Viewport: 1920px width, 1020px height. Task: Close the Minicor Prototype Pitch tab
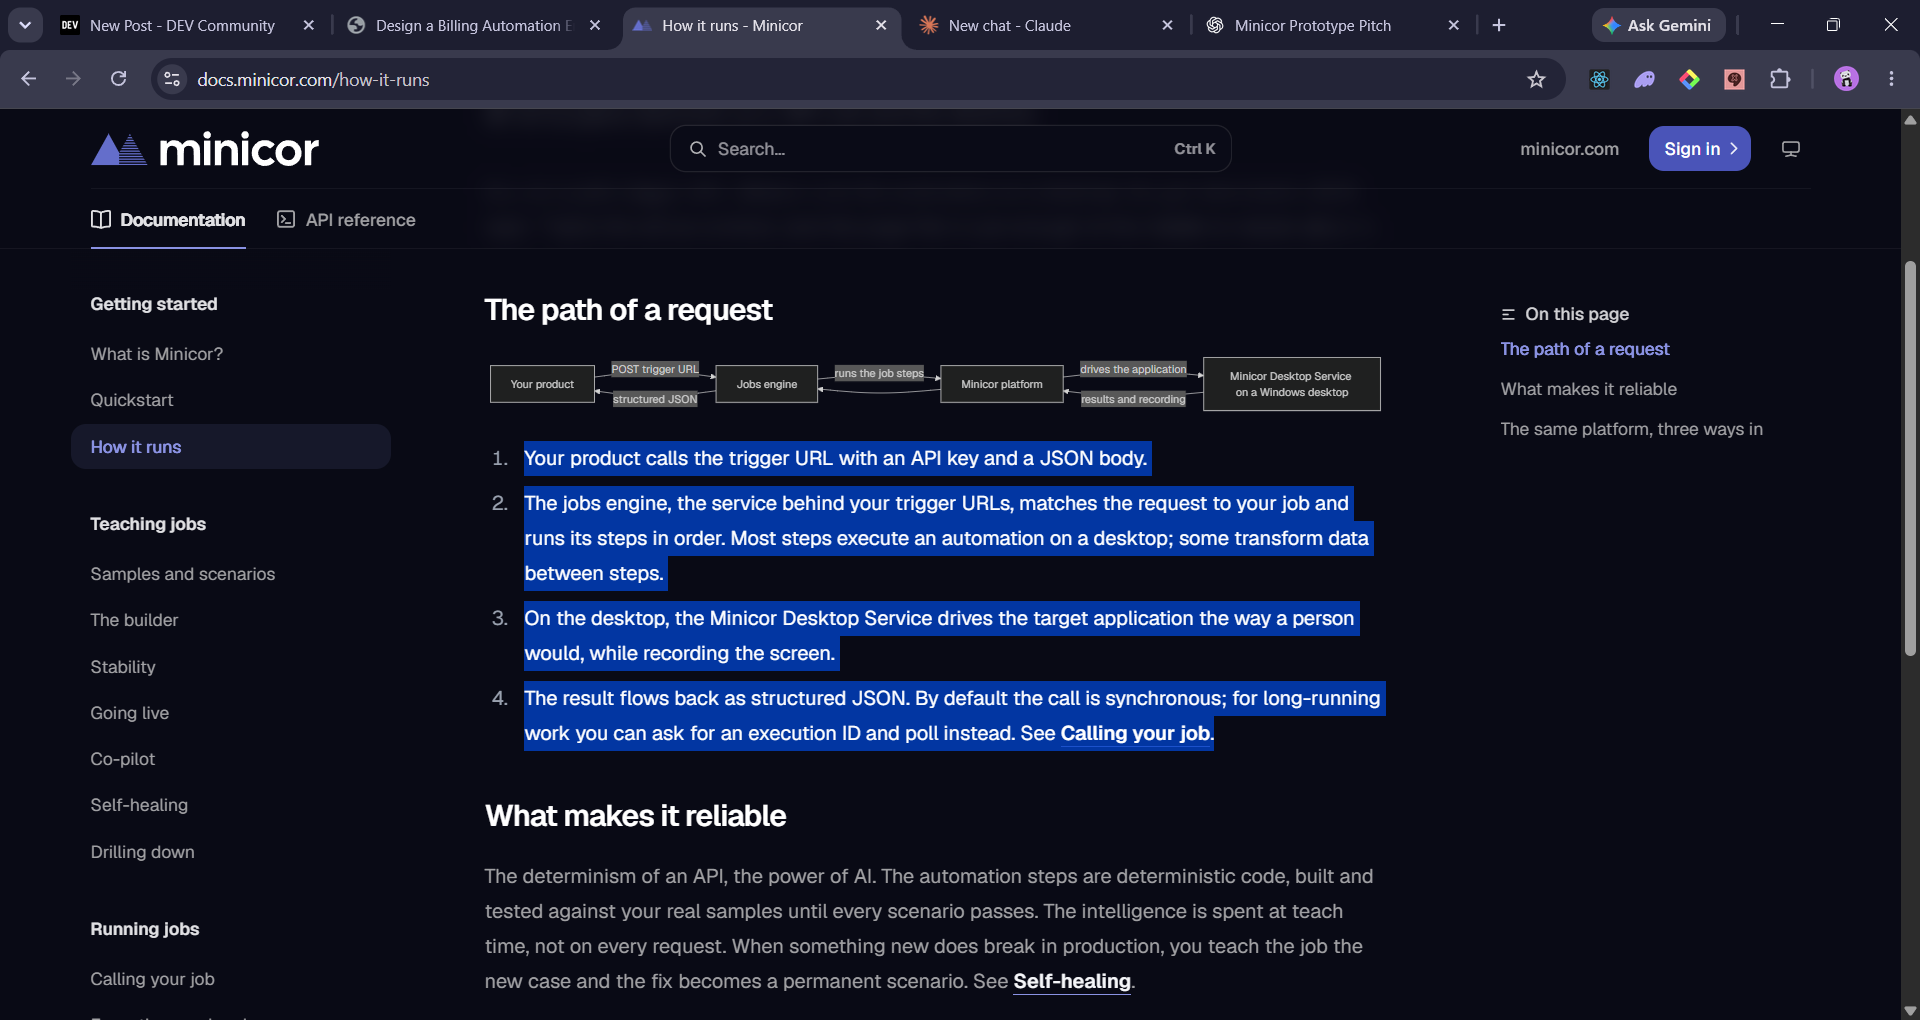click(x=1454, y=25)
